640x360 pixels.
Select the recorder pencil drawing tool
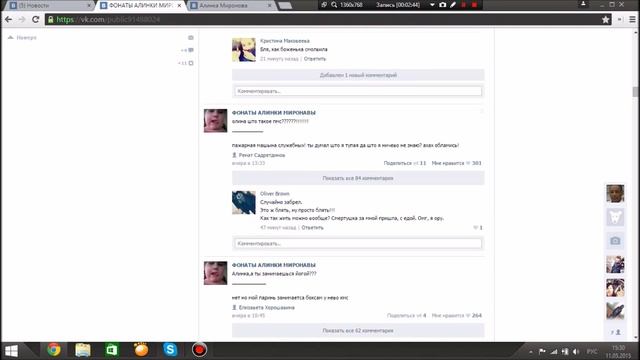tap(453, 5)
